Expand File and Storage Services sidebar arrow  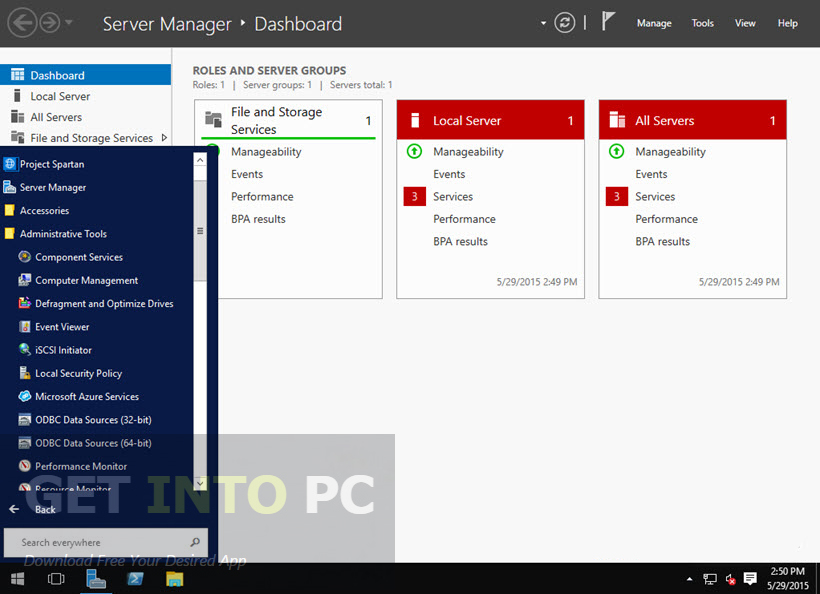(164, 138)
